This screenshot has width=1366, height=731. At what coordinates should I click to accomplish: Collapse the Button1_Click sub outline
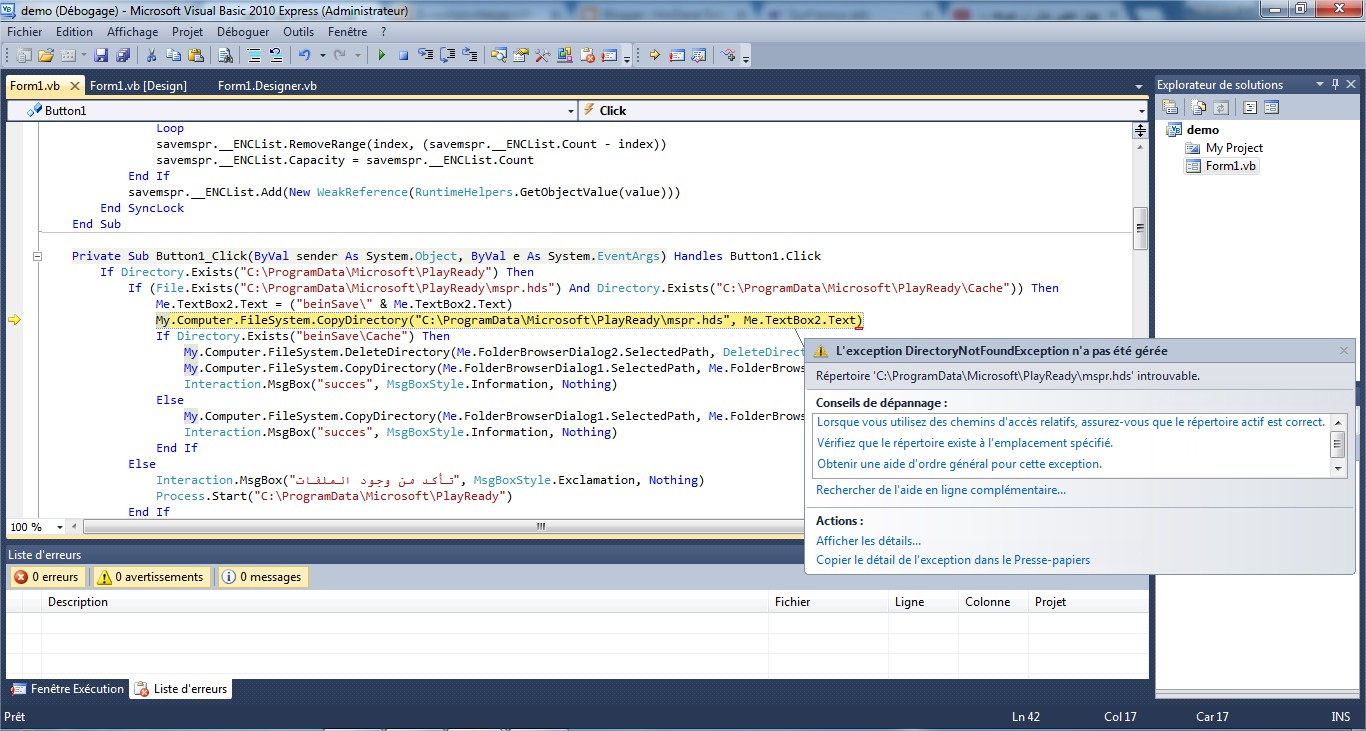click(37, 256)
